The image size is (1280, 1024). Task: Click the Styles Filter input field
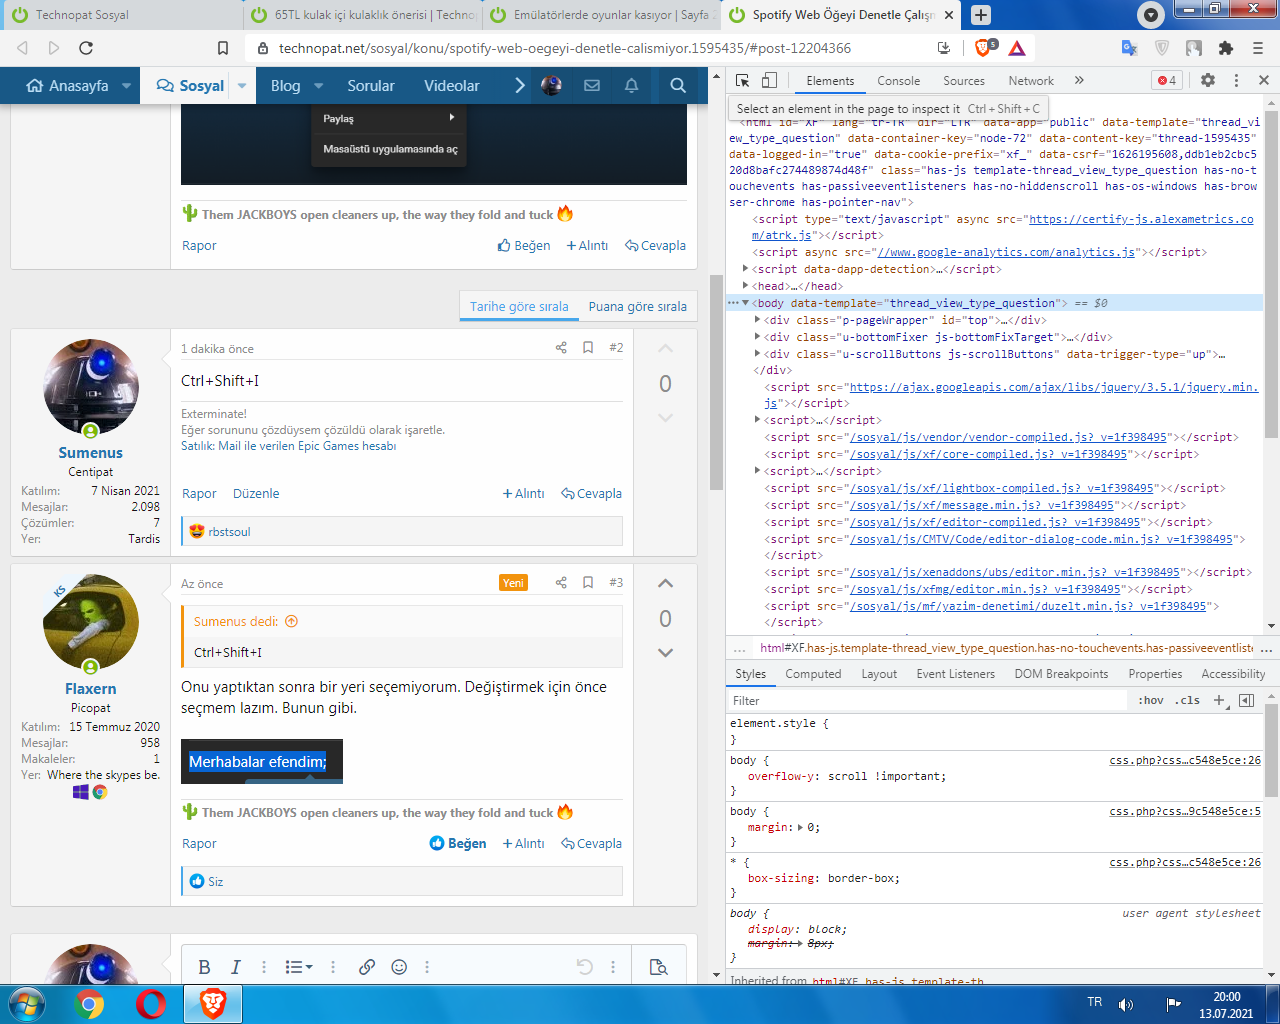coord(926,701)
